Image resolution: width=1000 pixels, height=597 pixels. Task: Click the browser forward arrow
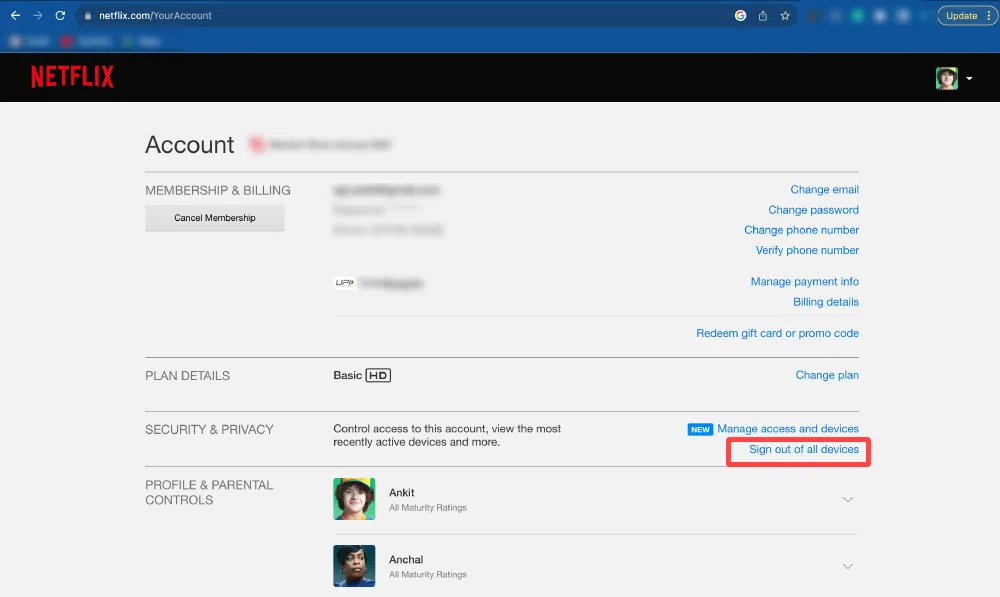point(38,15)
